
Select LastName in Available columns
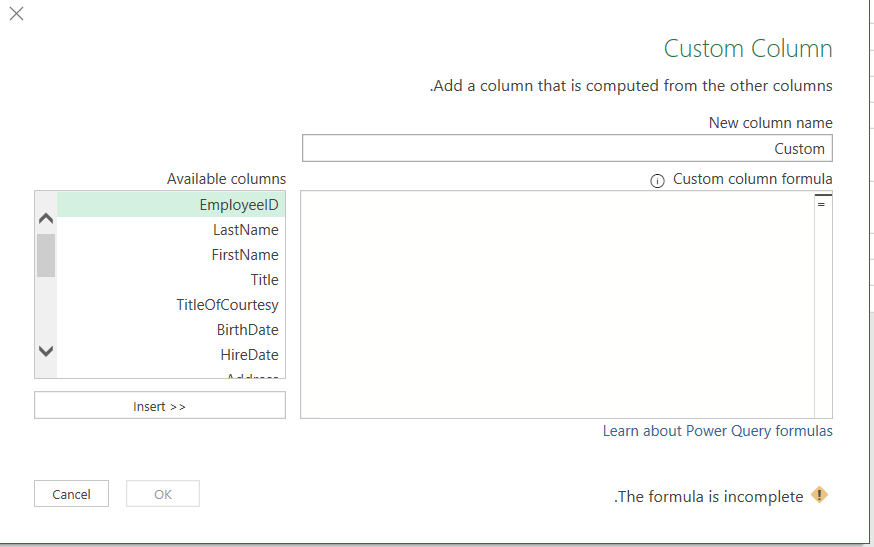[x=171, y=230]
